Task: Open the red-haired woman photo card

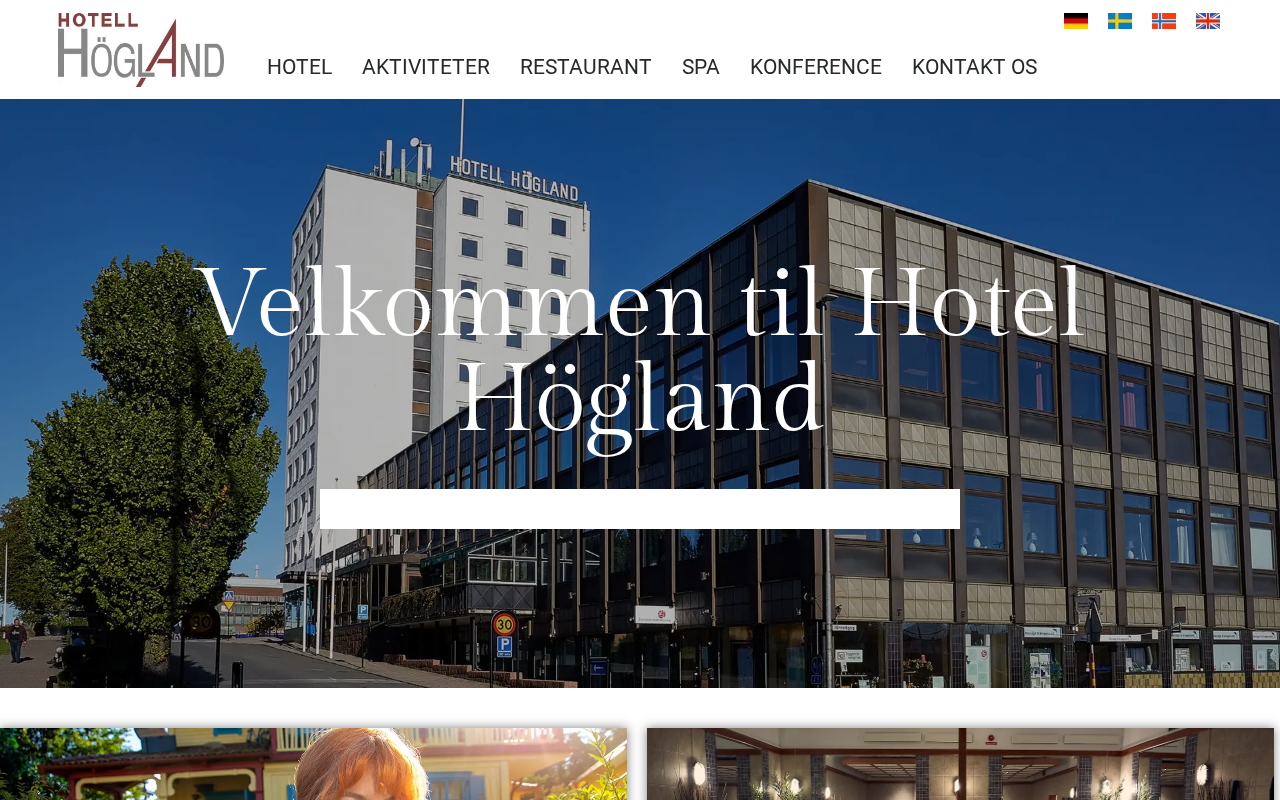Action: point(313,764)
